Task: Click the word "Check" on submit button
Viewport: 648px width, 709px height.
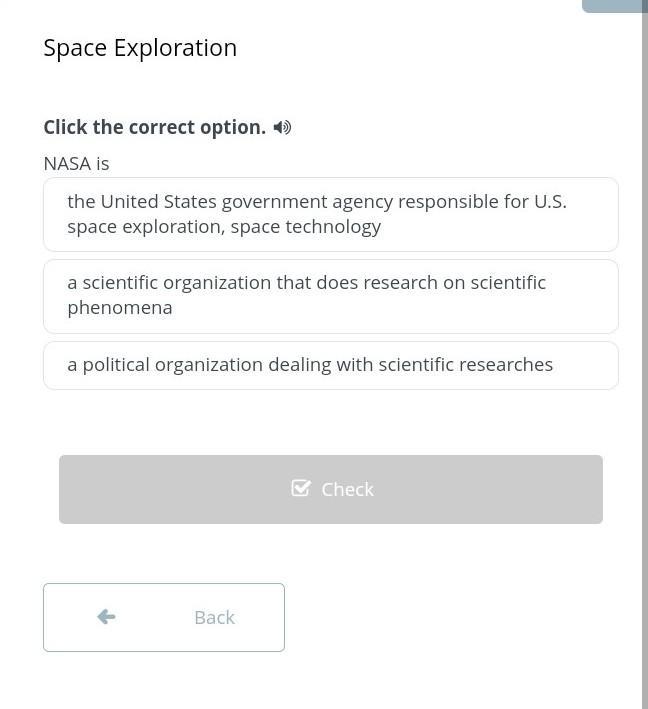Action: coord(347,489)
